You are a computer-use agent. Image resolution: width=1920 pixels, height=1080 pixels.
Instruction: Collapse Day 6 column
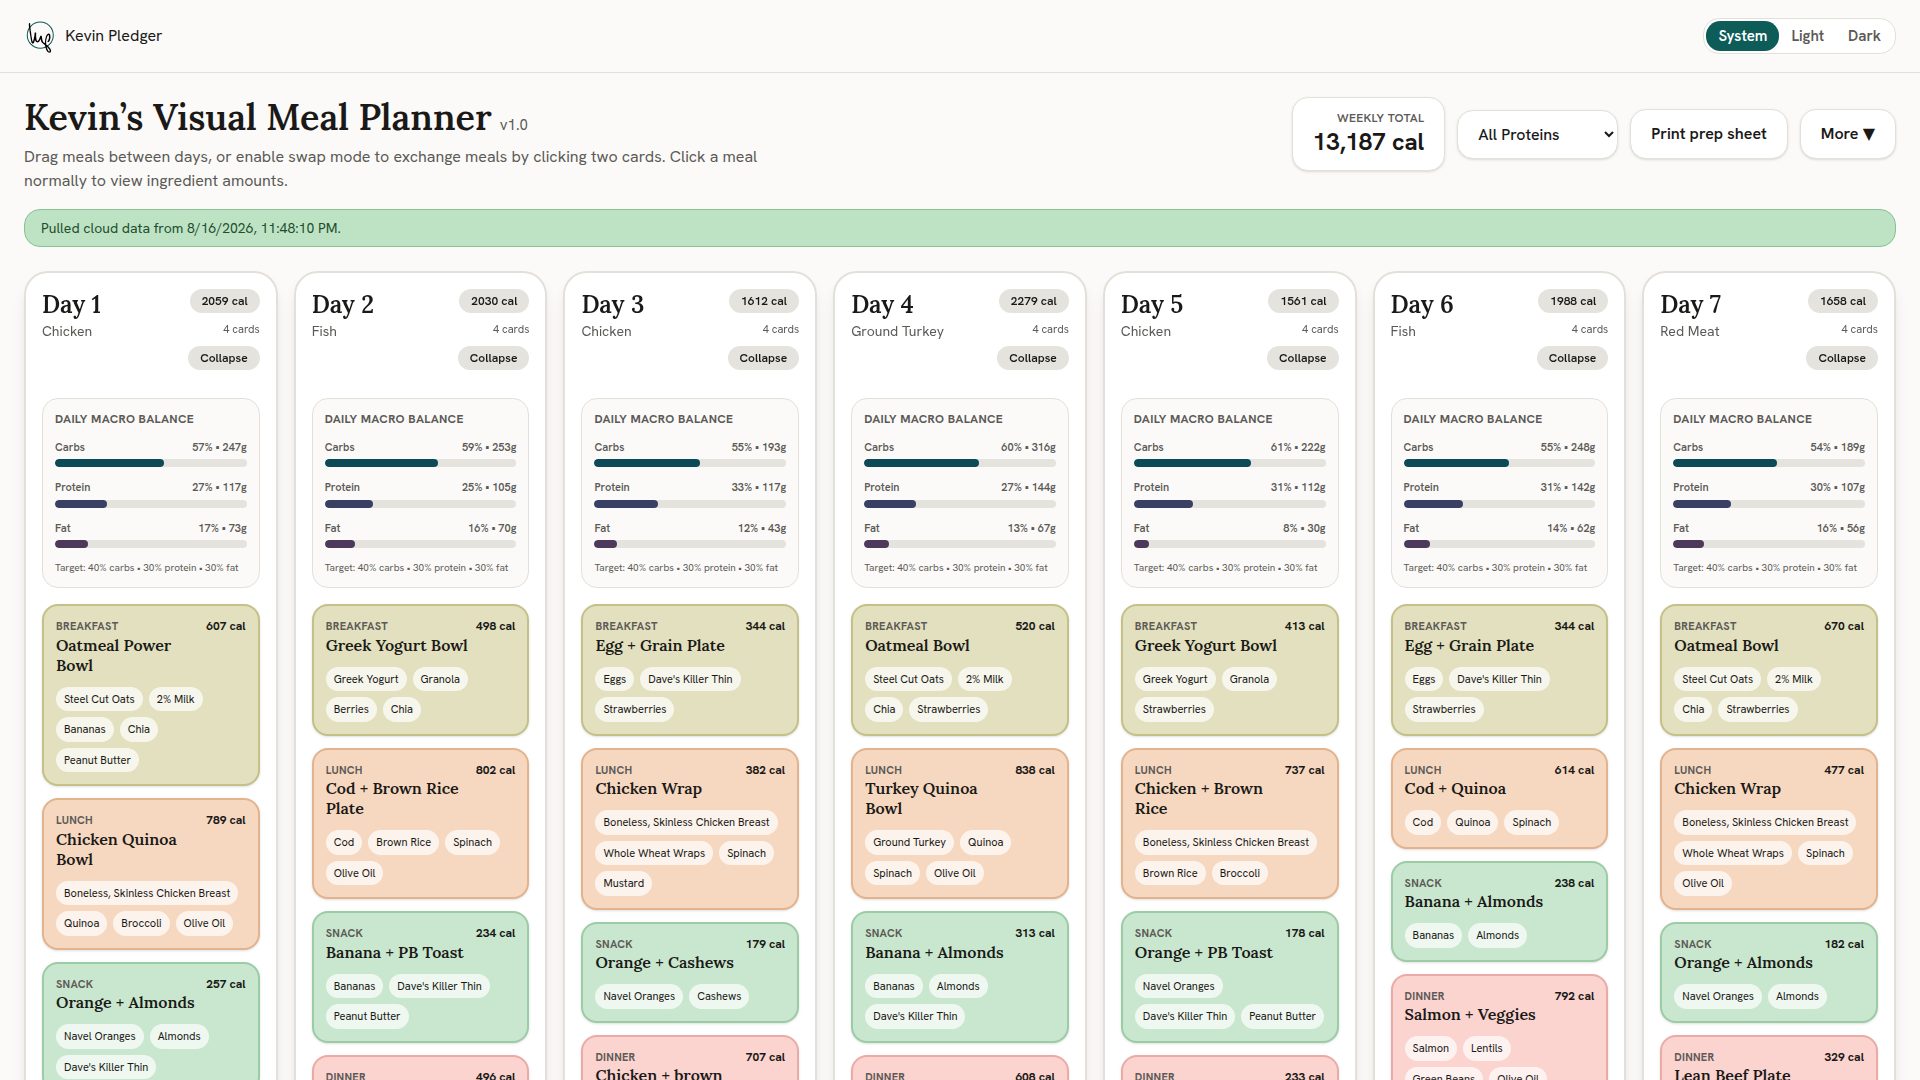[x=1572, y=358]
